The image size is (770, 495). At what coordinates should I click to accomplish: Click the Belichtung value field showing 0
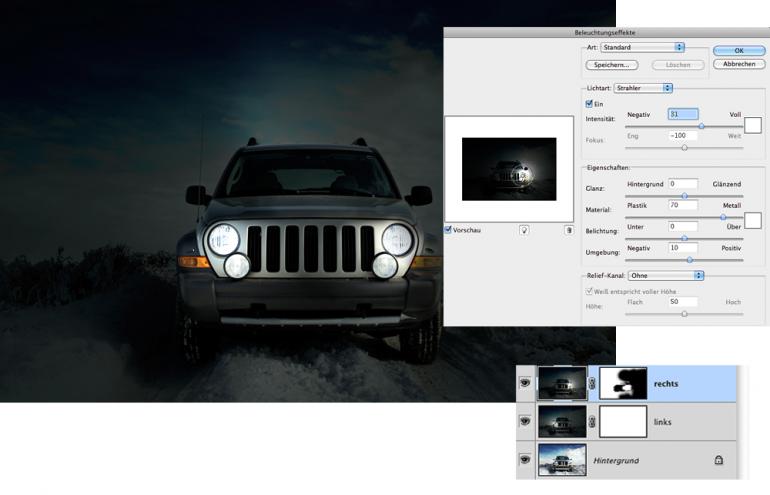click(683, 226)
